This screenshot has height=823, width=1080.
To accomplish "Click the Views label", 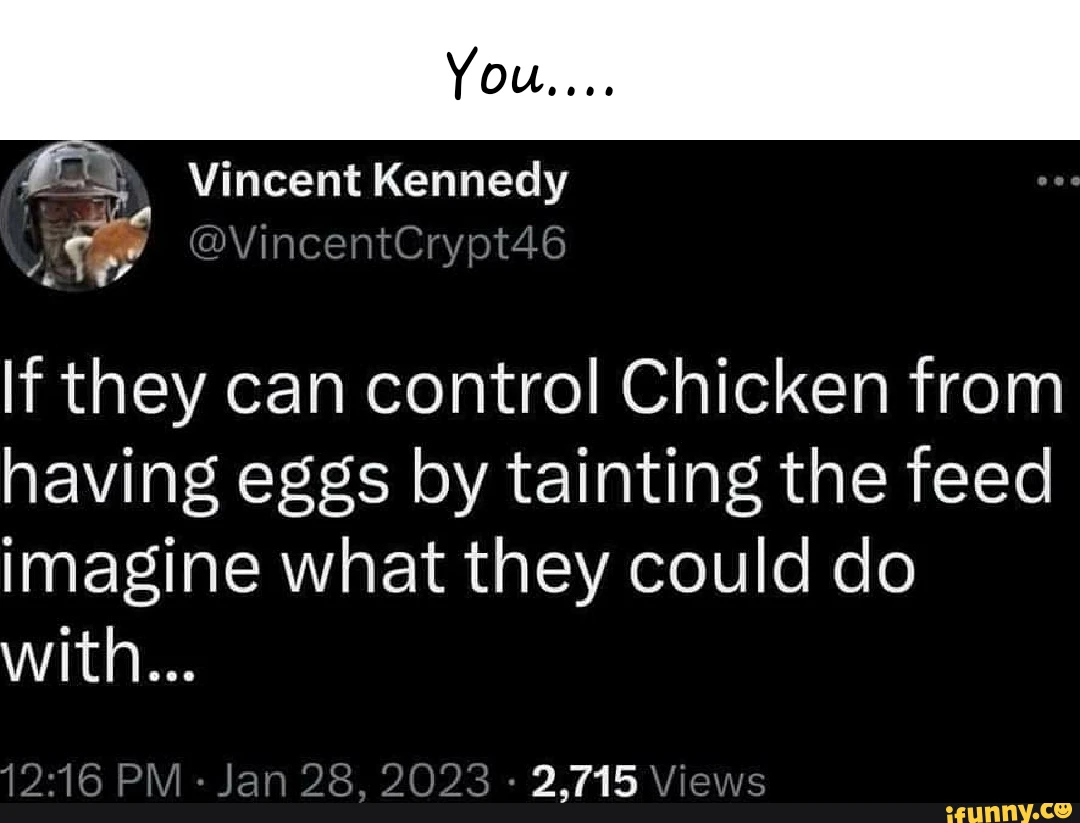I will coord(708,781).
